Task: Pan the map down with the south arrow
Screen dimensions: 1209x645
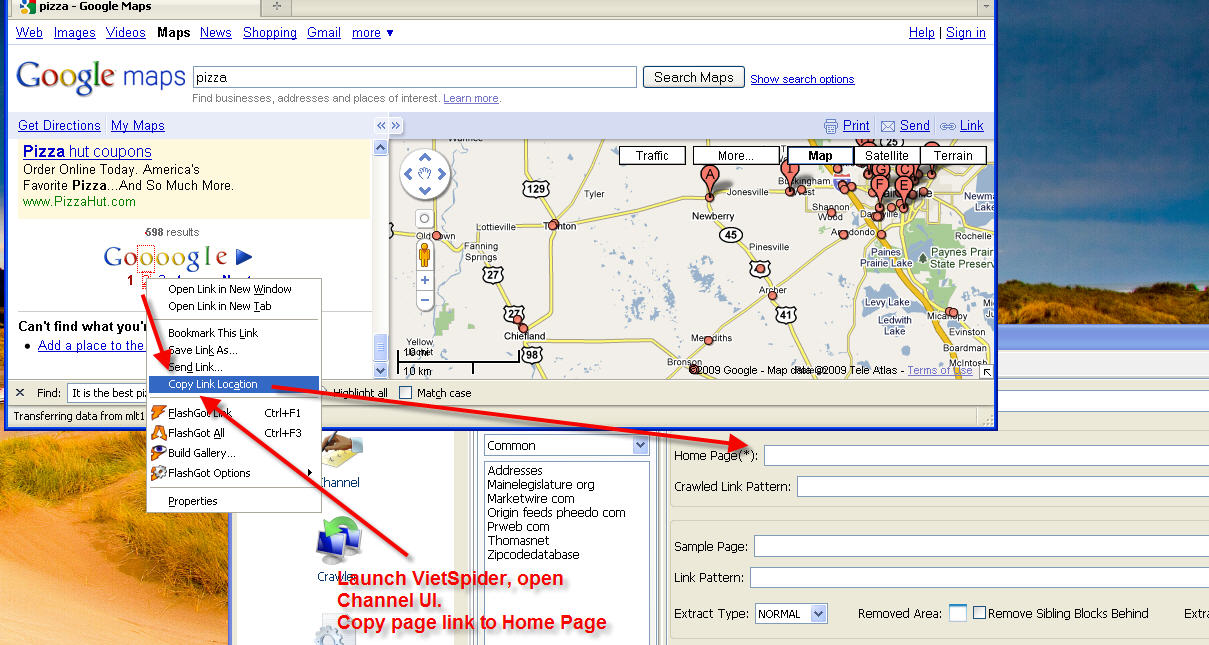Action: point(424,191)
